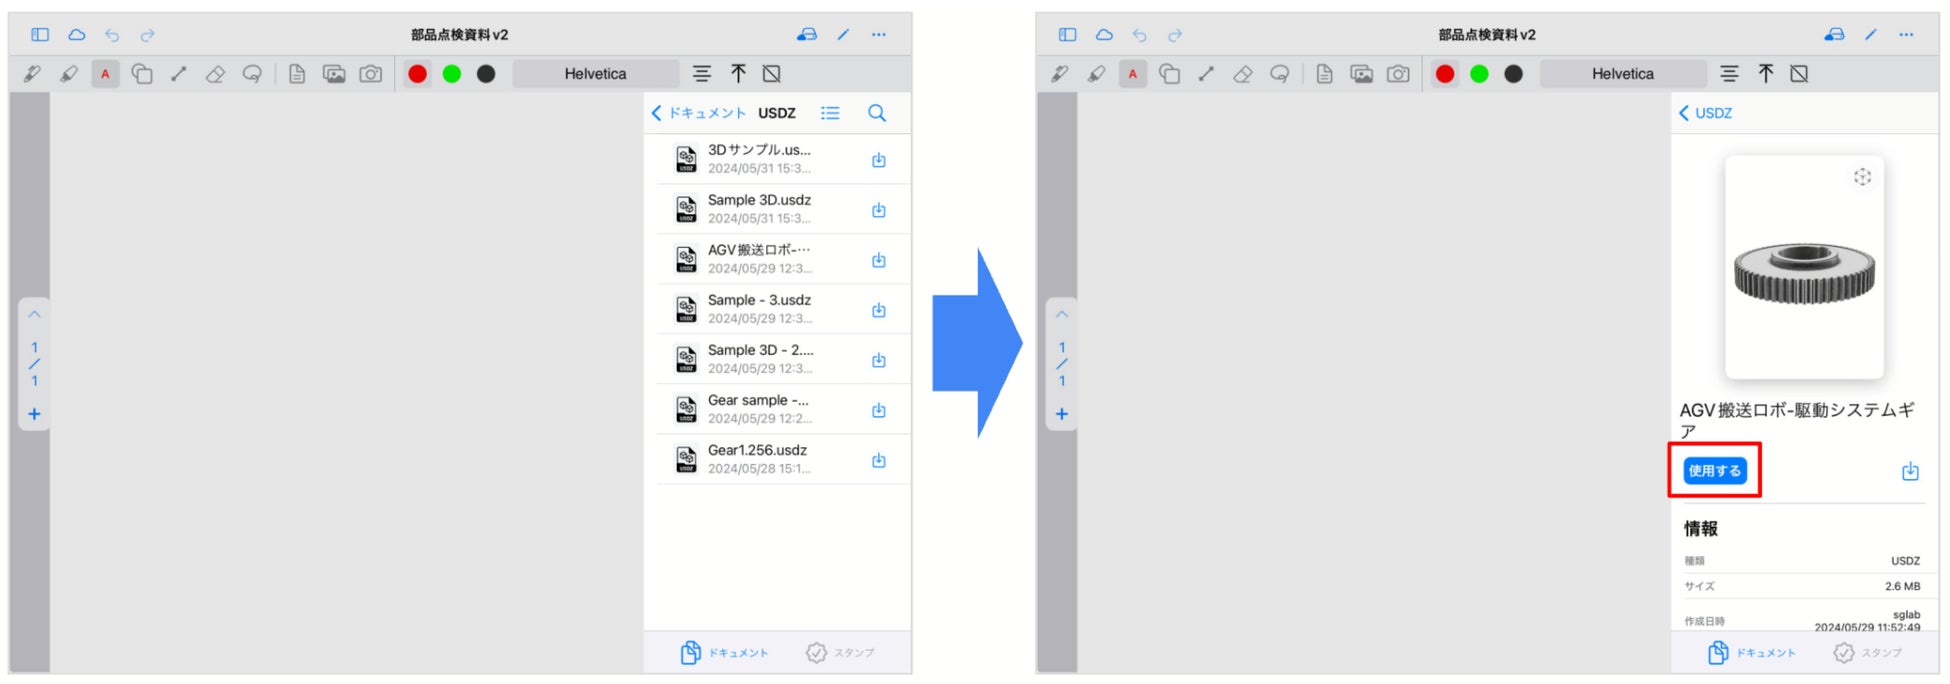Toggle pencil edit mode in right screen

(1871, 35)
